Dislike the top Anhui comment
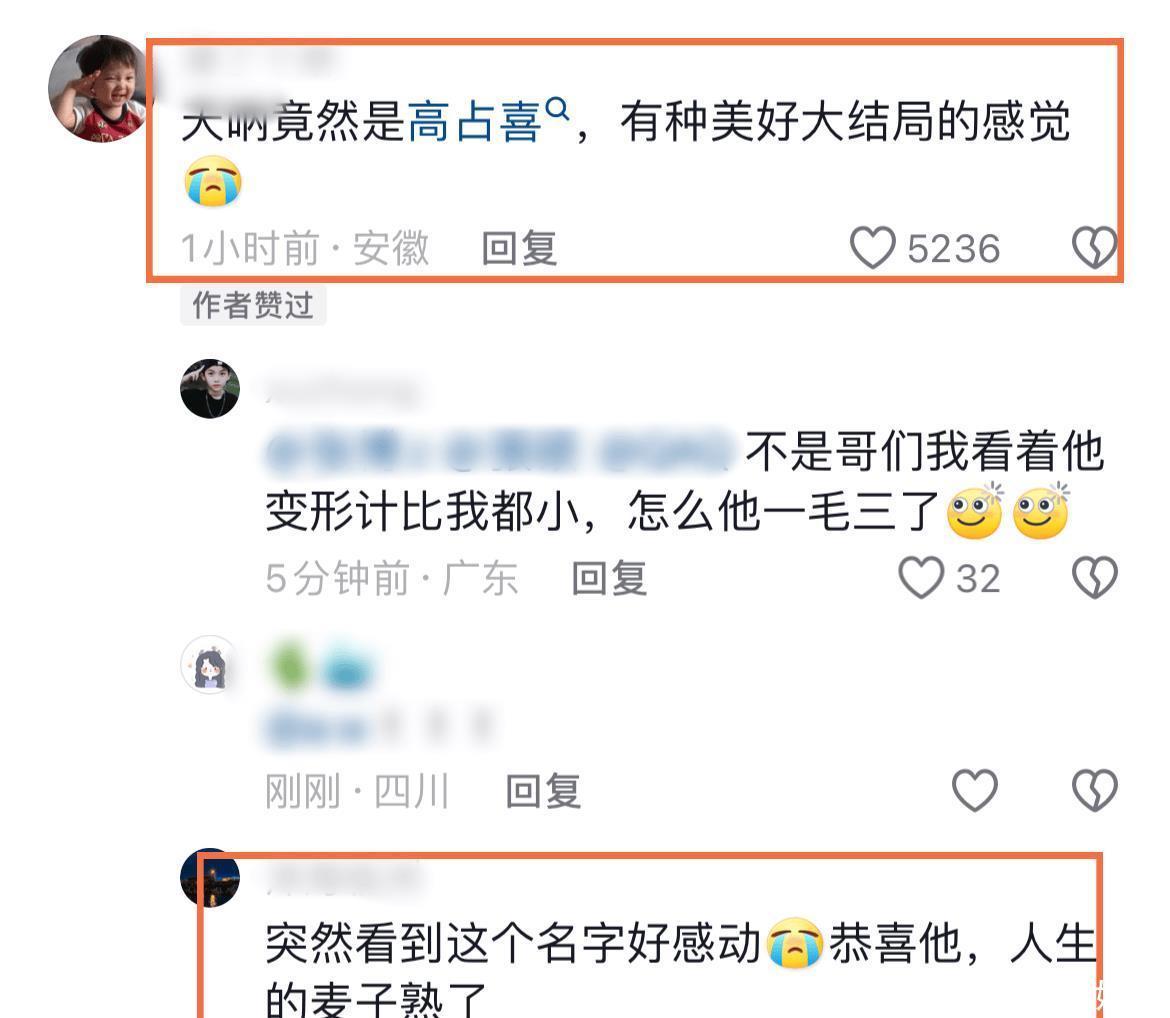 pyautogui.click(x=1094, y=248)
